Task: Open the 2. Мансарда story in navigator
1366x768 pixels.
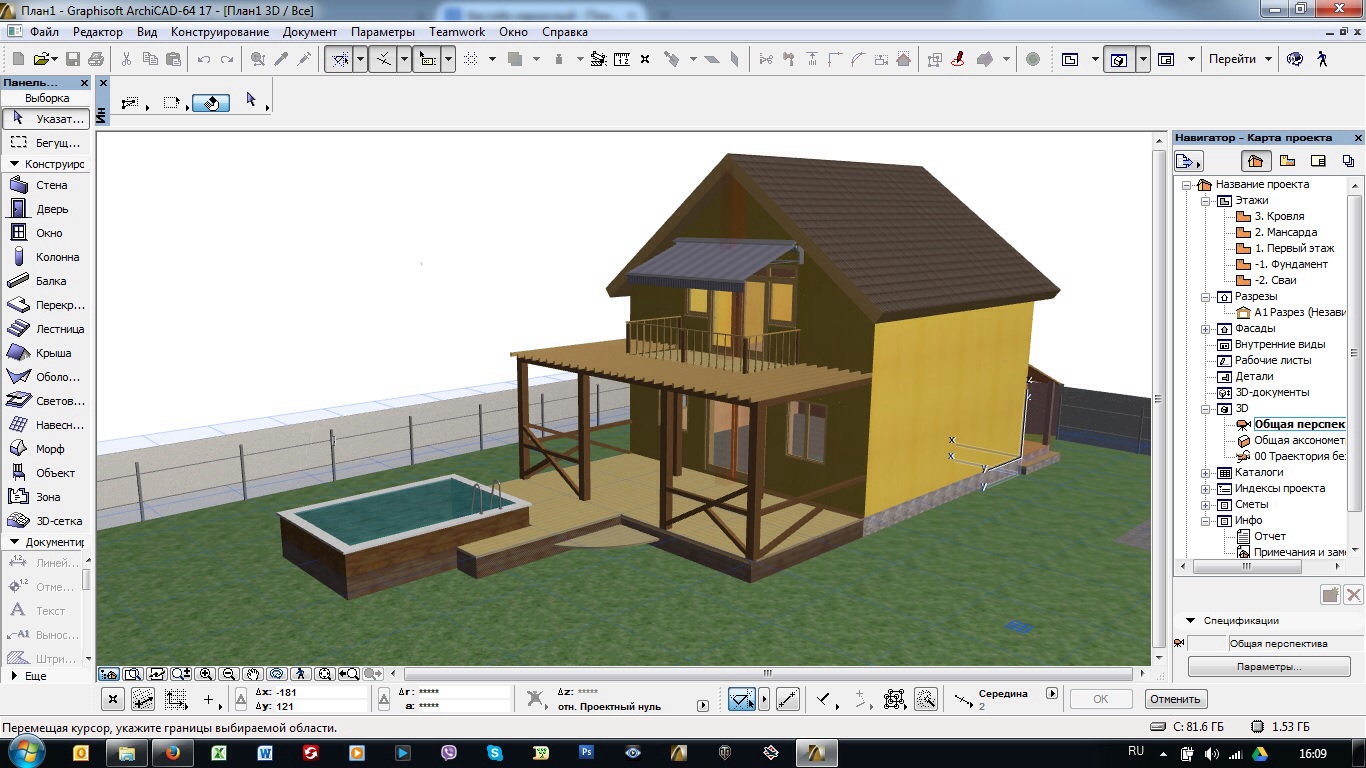Action: 1285,232
